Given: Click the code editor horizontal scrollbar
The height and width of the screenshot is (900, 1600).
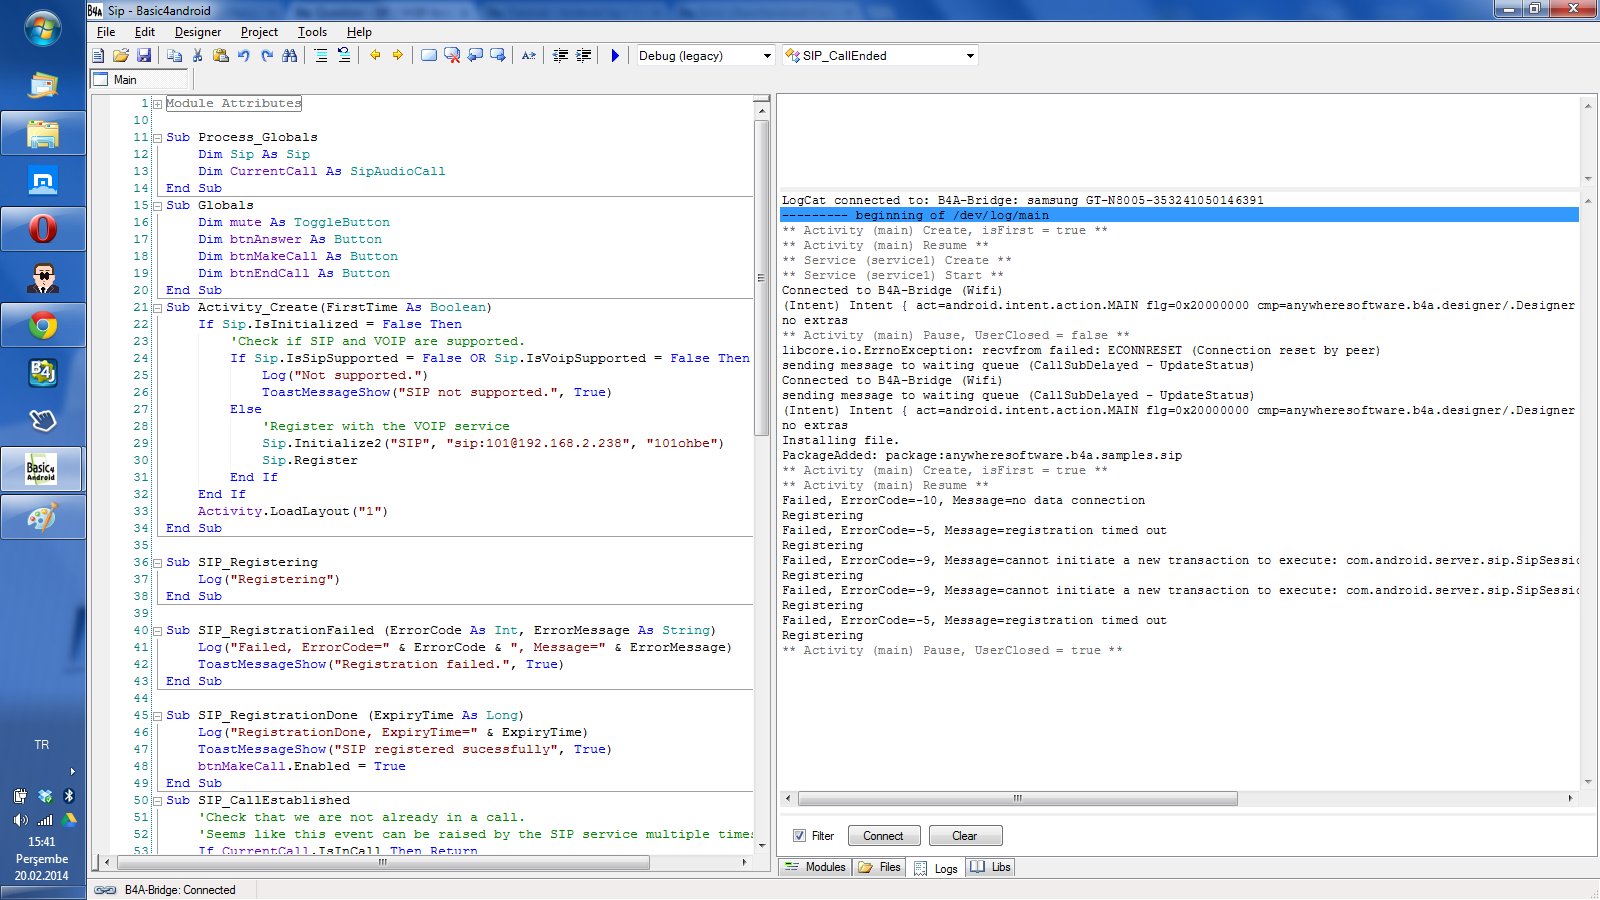Looking at the screenshot, I should [x=384, y=862].
